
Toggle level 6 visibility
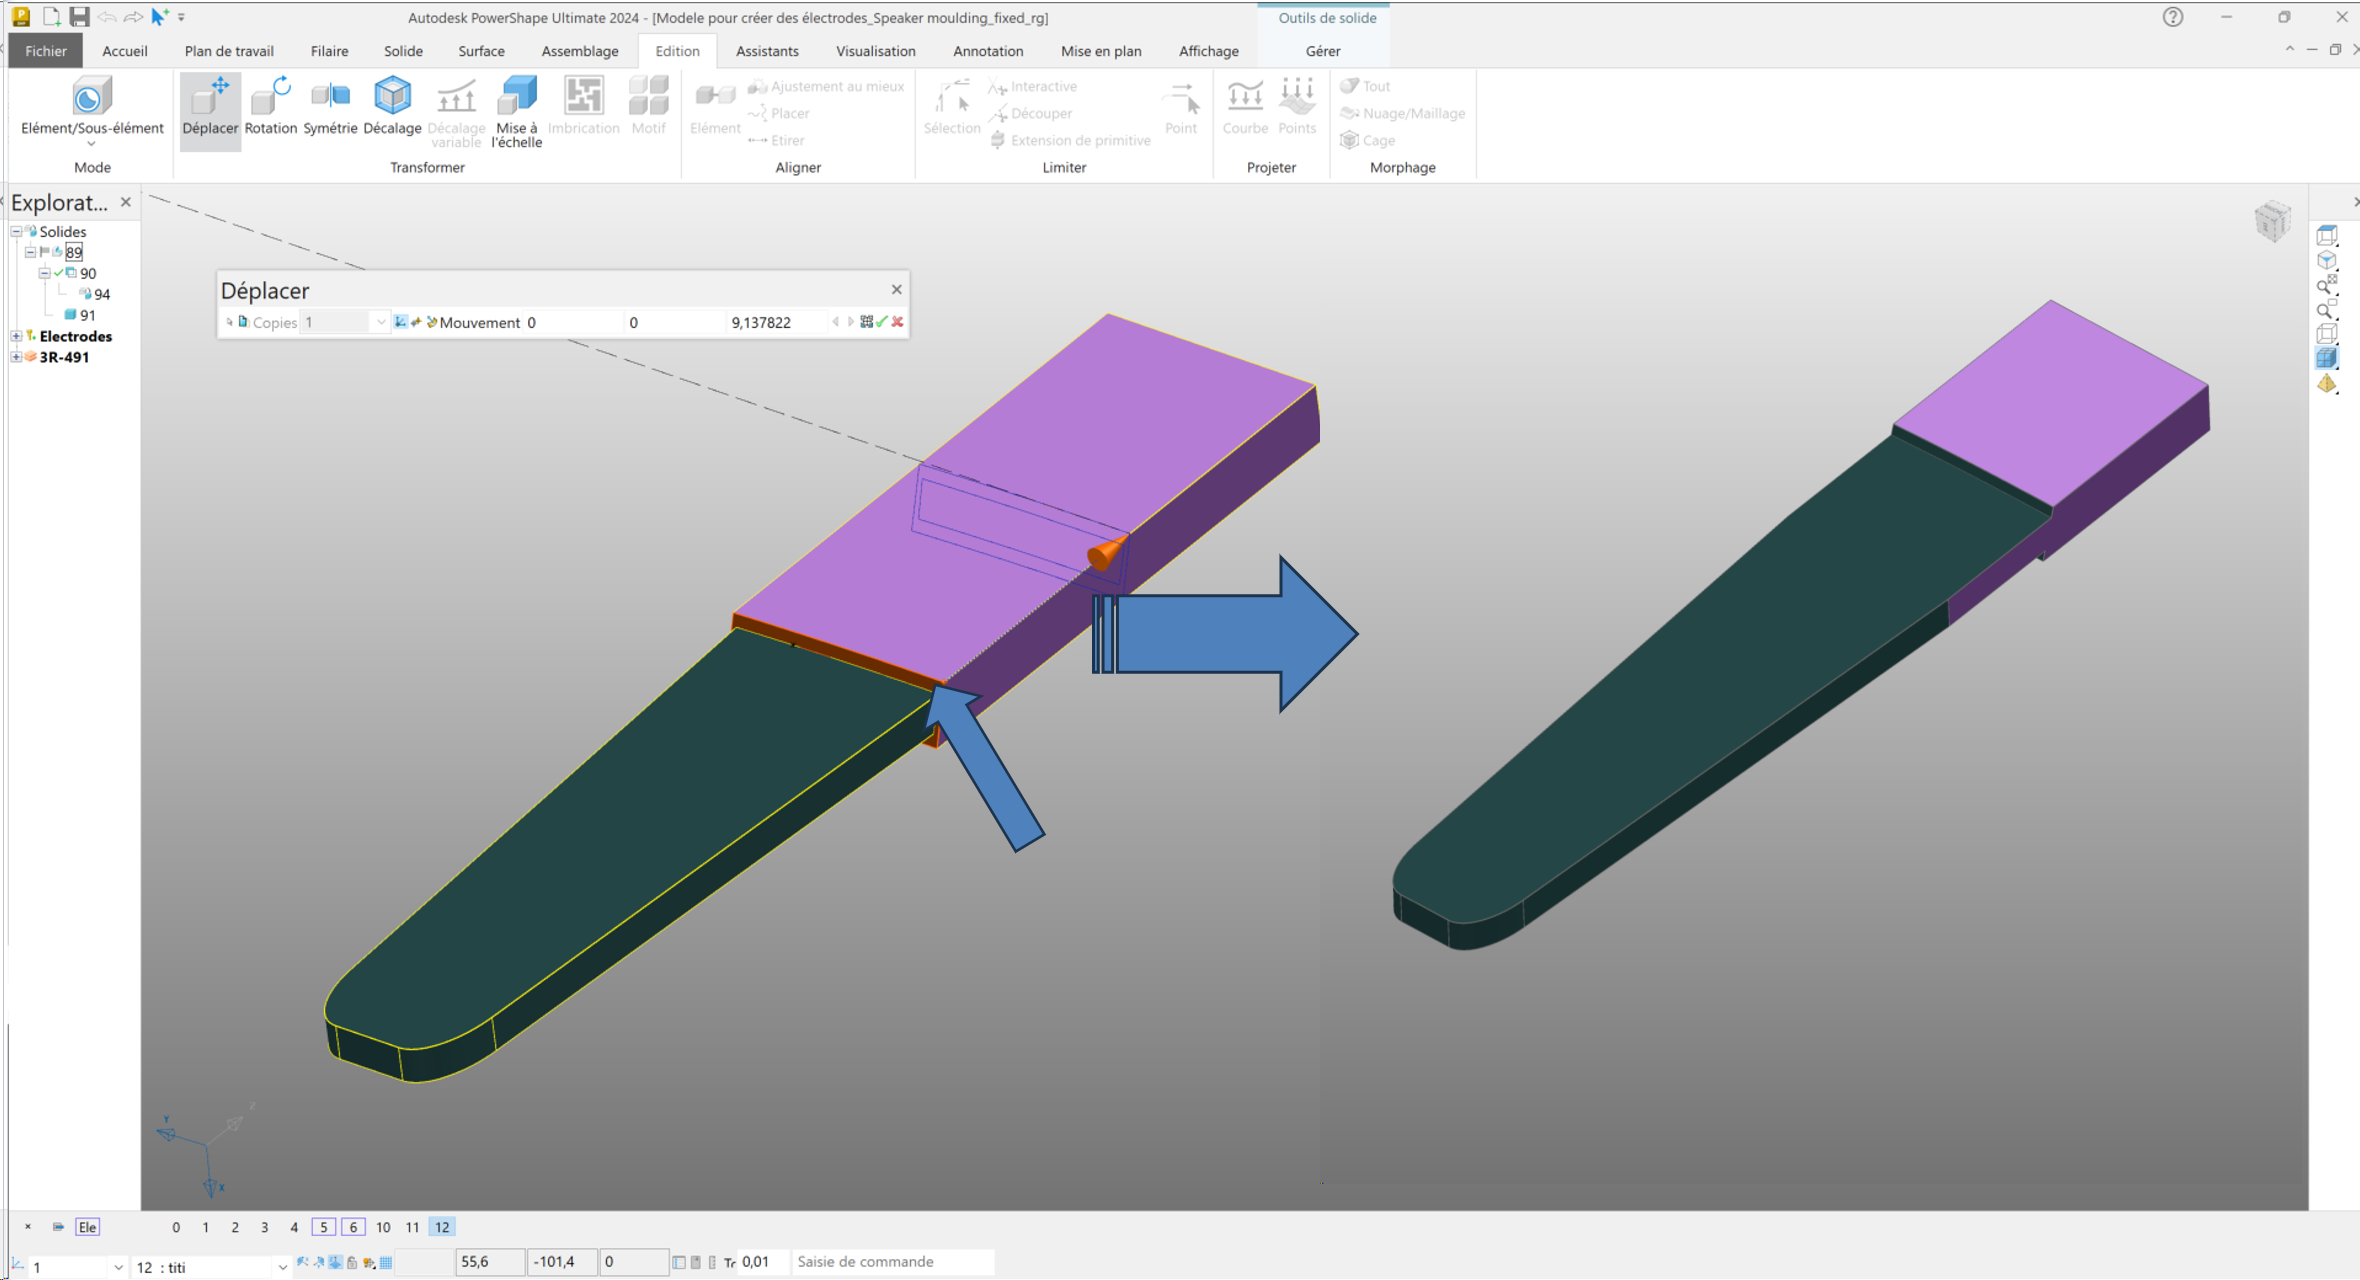[353, 1227]
